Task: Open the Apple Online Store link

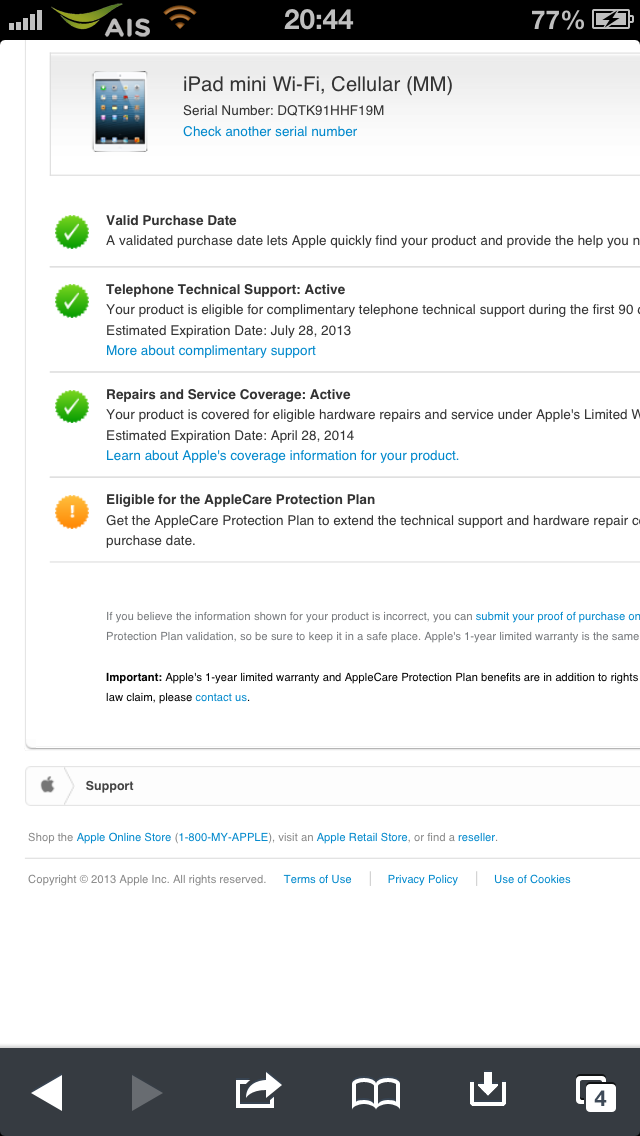Action: click(124, 837)
